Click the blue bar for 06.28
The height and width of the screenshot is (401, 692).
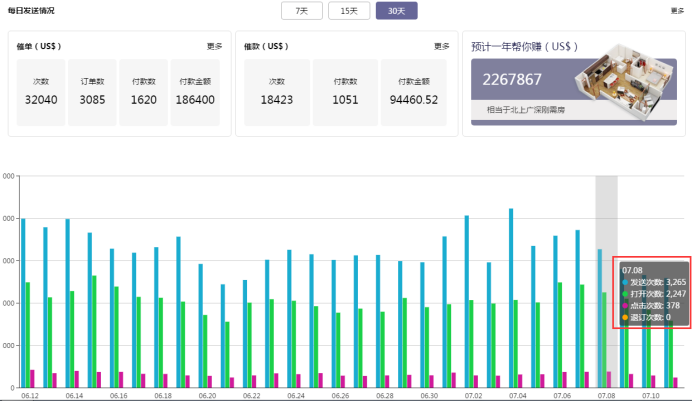pos(378,321)
